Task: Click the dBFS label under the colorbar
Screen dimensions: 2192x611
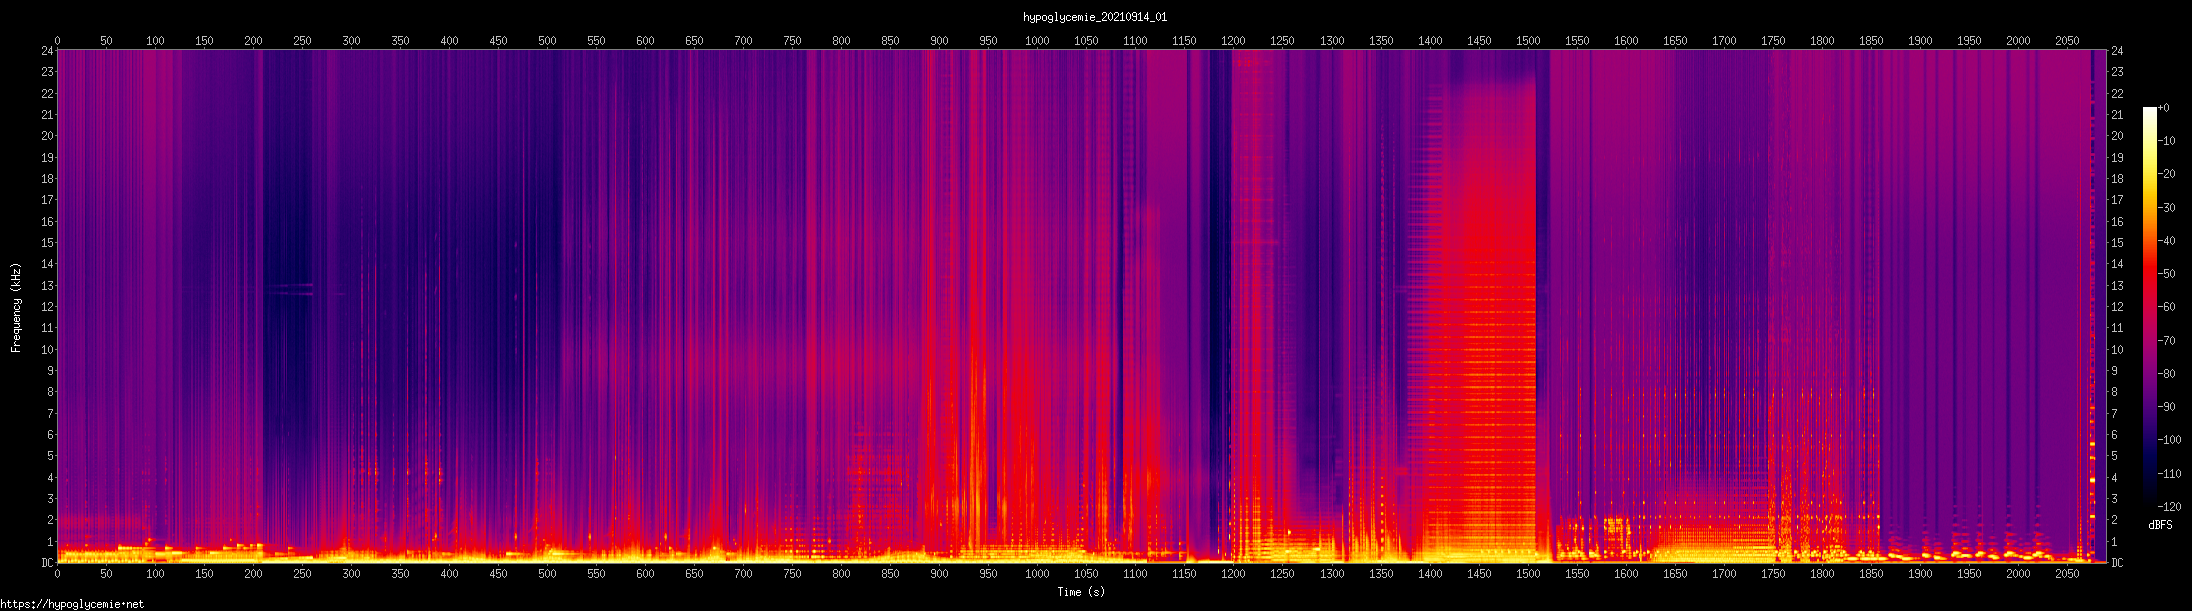Action: click(2160, 525)
